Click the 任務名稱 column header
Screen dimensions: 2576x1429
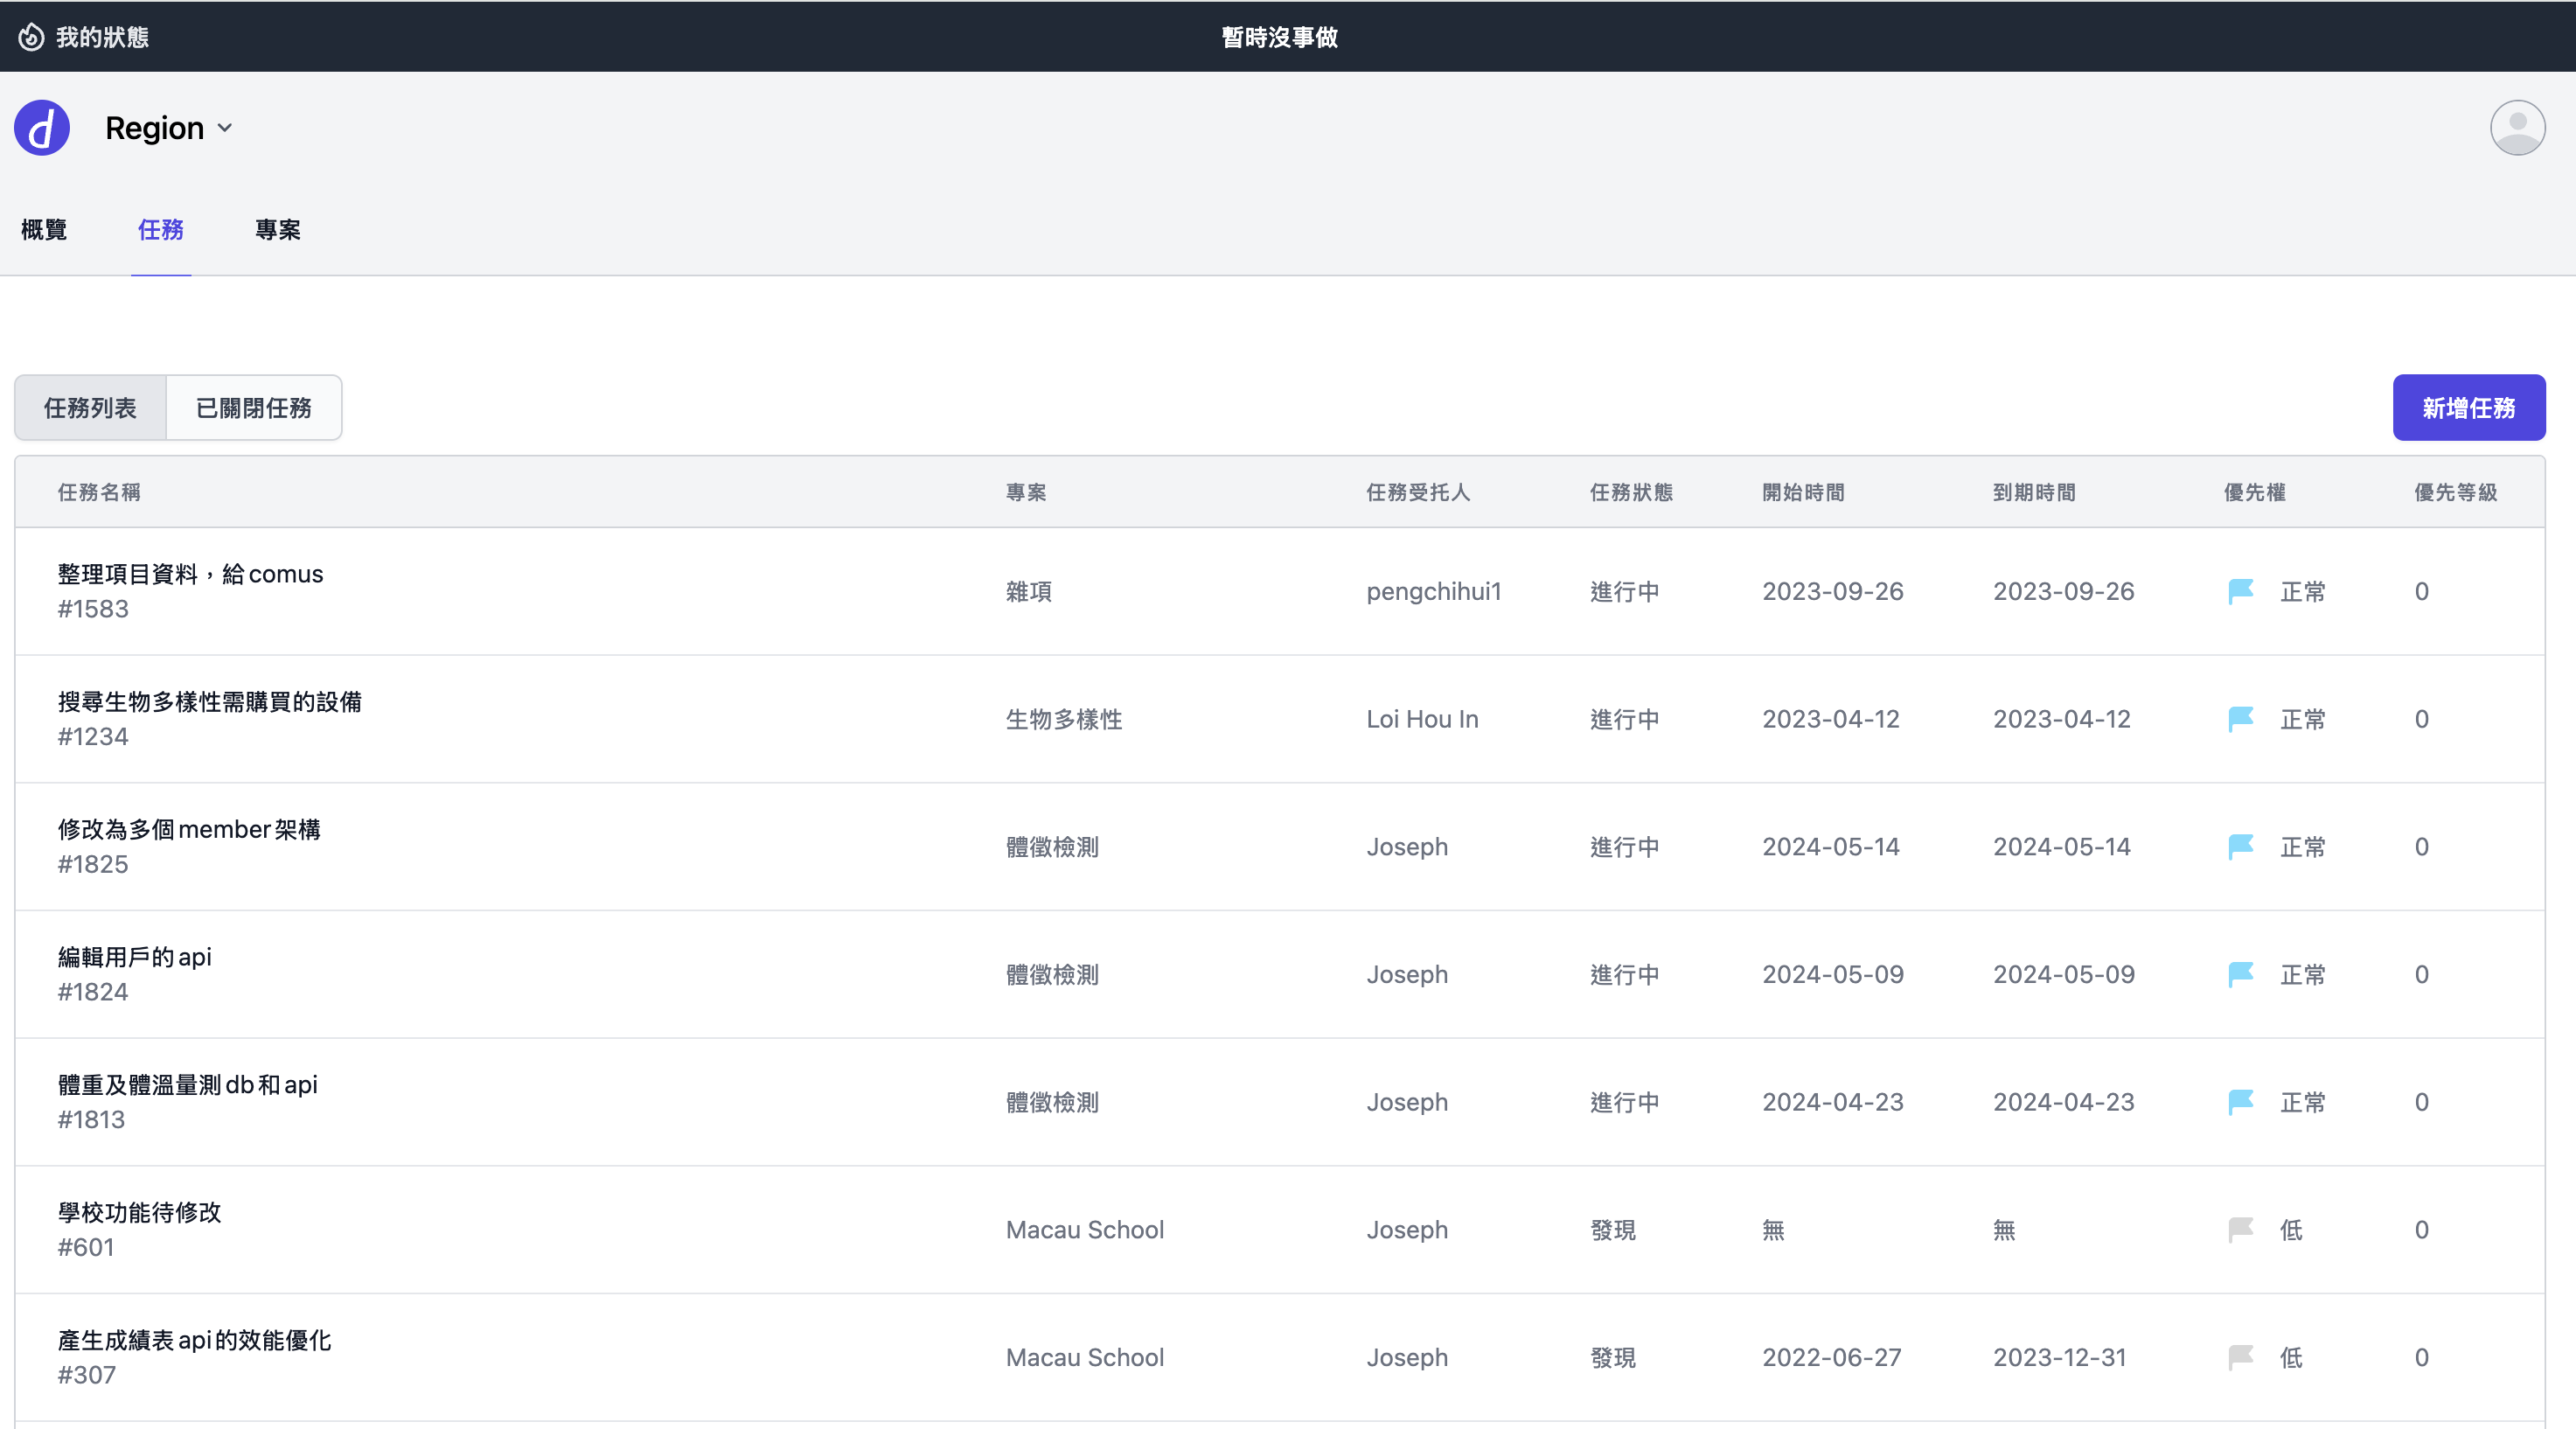click(x=98, y=491)
